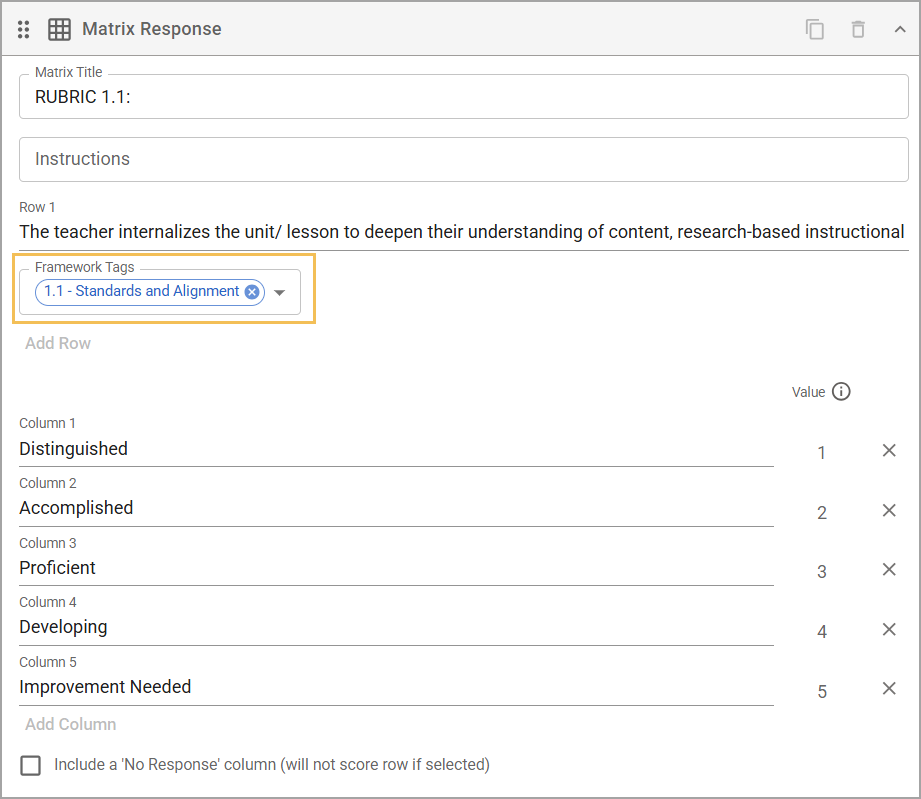Edit the Accomplished column name
921x799 pixels.
(x=396, y=509)
